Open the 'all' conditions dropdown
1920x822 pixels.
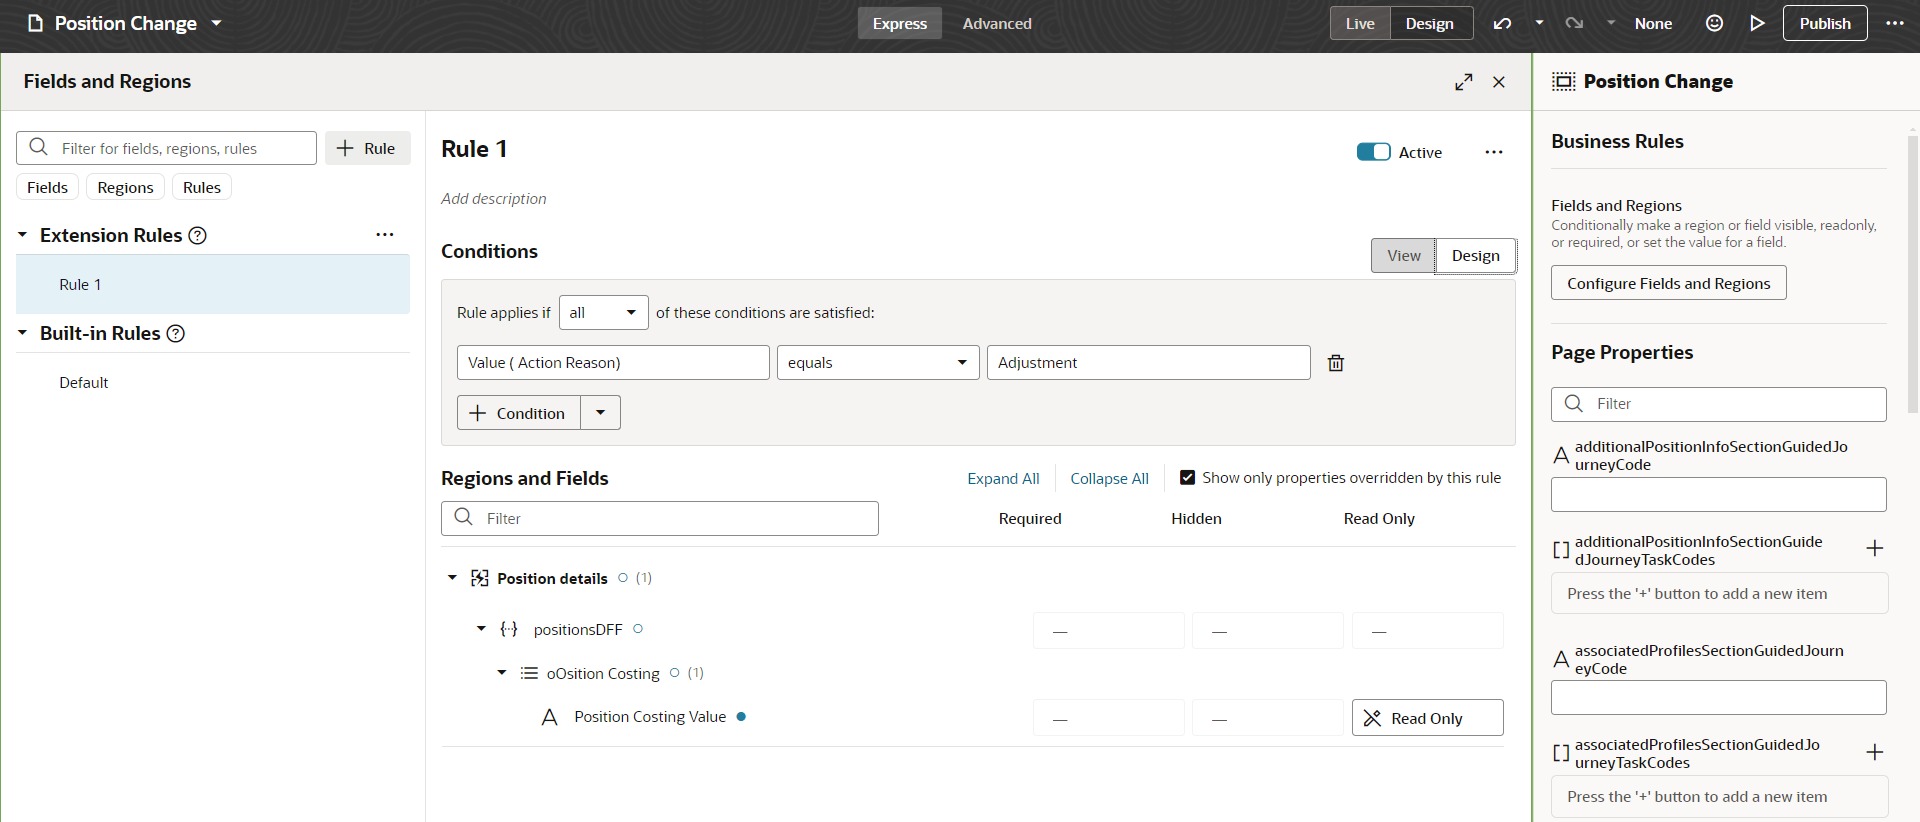[603, 313]
